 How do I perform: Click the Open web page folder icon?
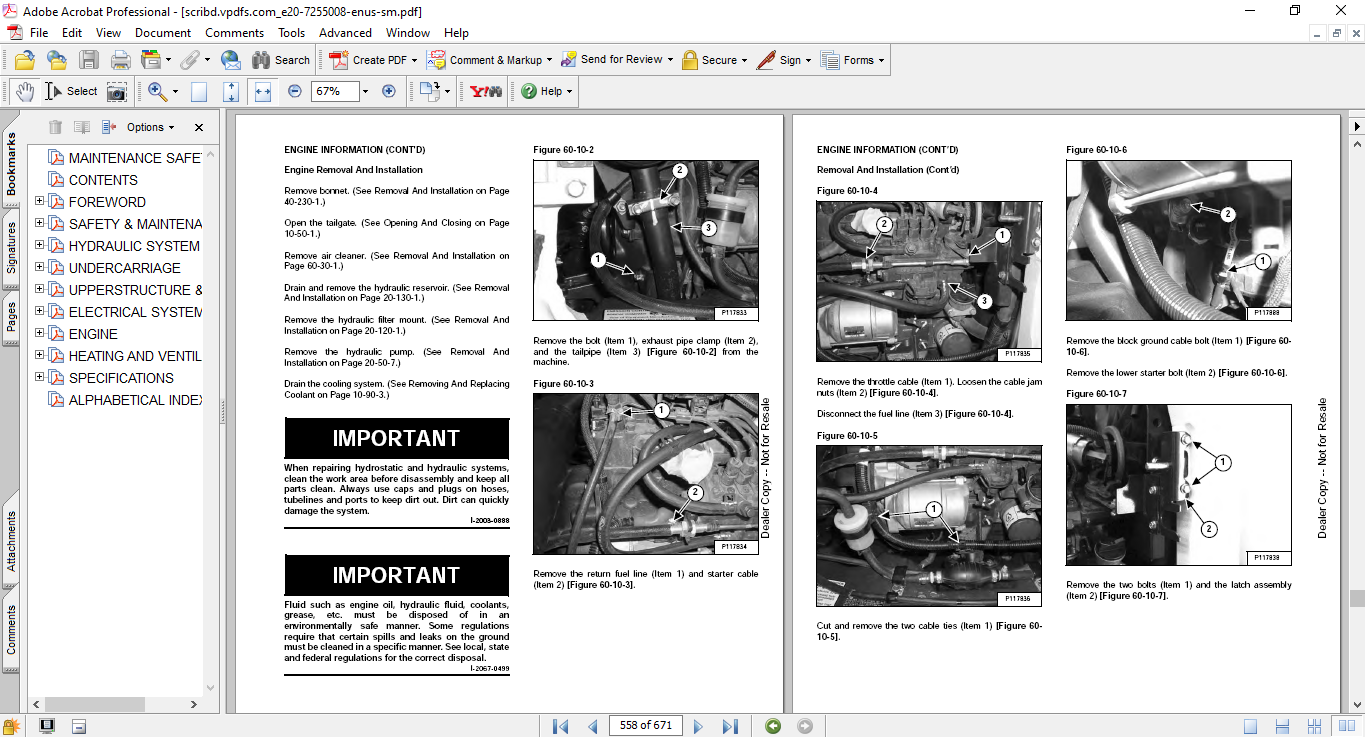click(x=56, y=60)
